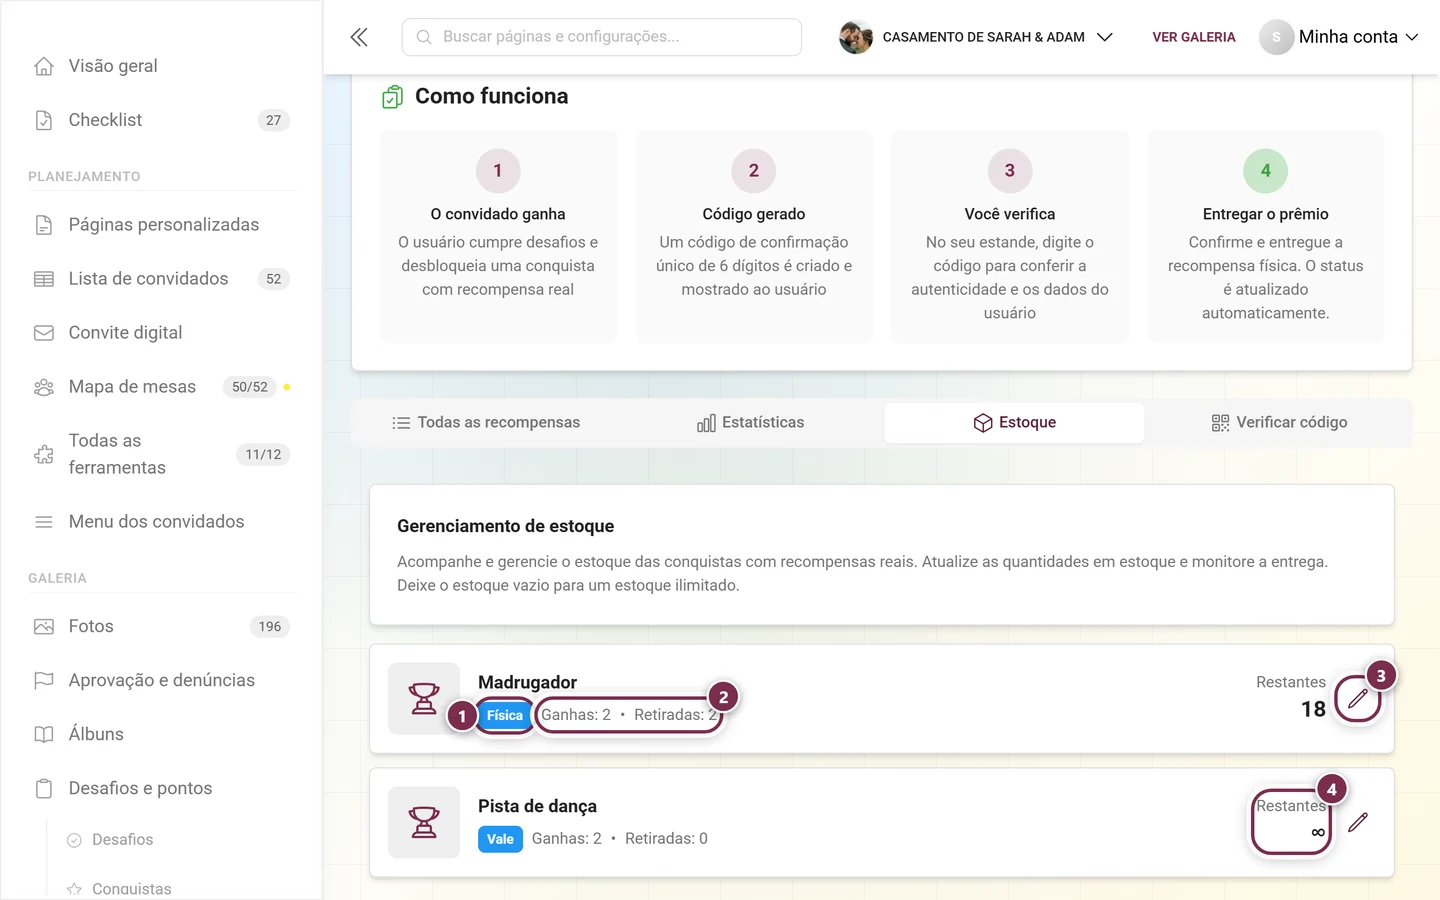Open Visão geral home icon
This screenshot has width=1440, height=900.
[x=44, y=66]
